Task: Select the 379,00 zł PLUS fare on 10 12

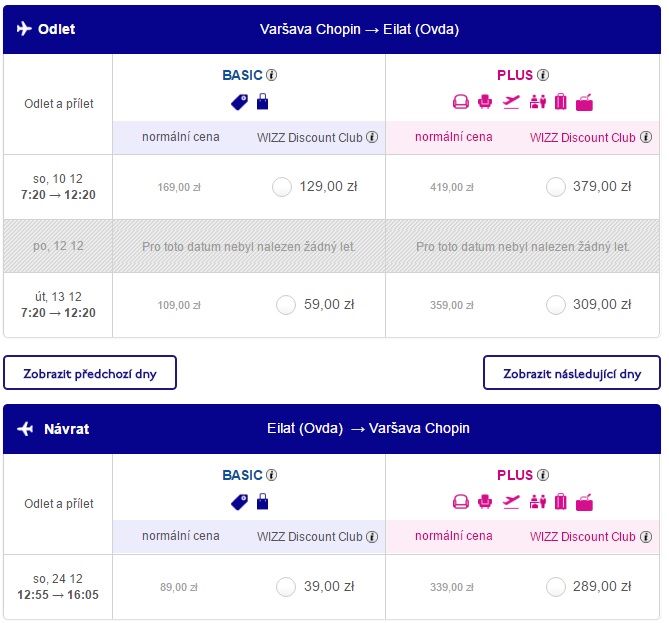Action: click(x=556, y=187)
